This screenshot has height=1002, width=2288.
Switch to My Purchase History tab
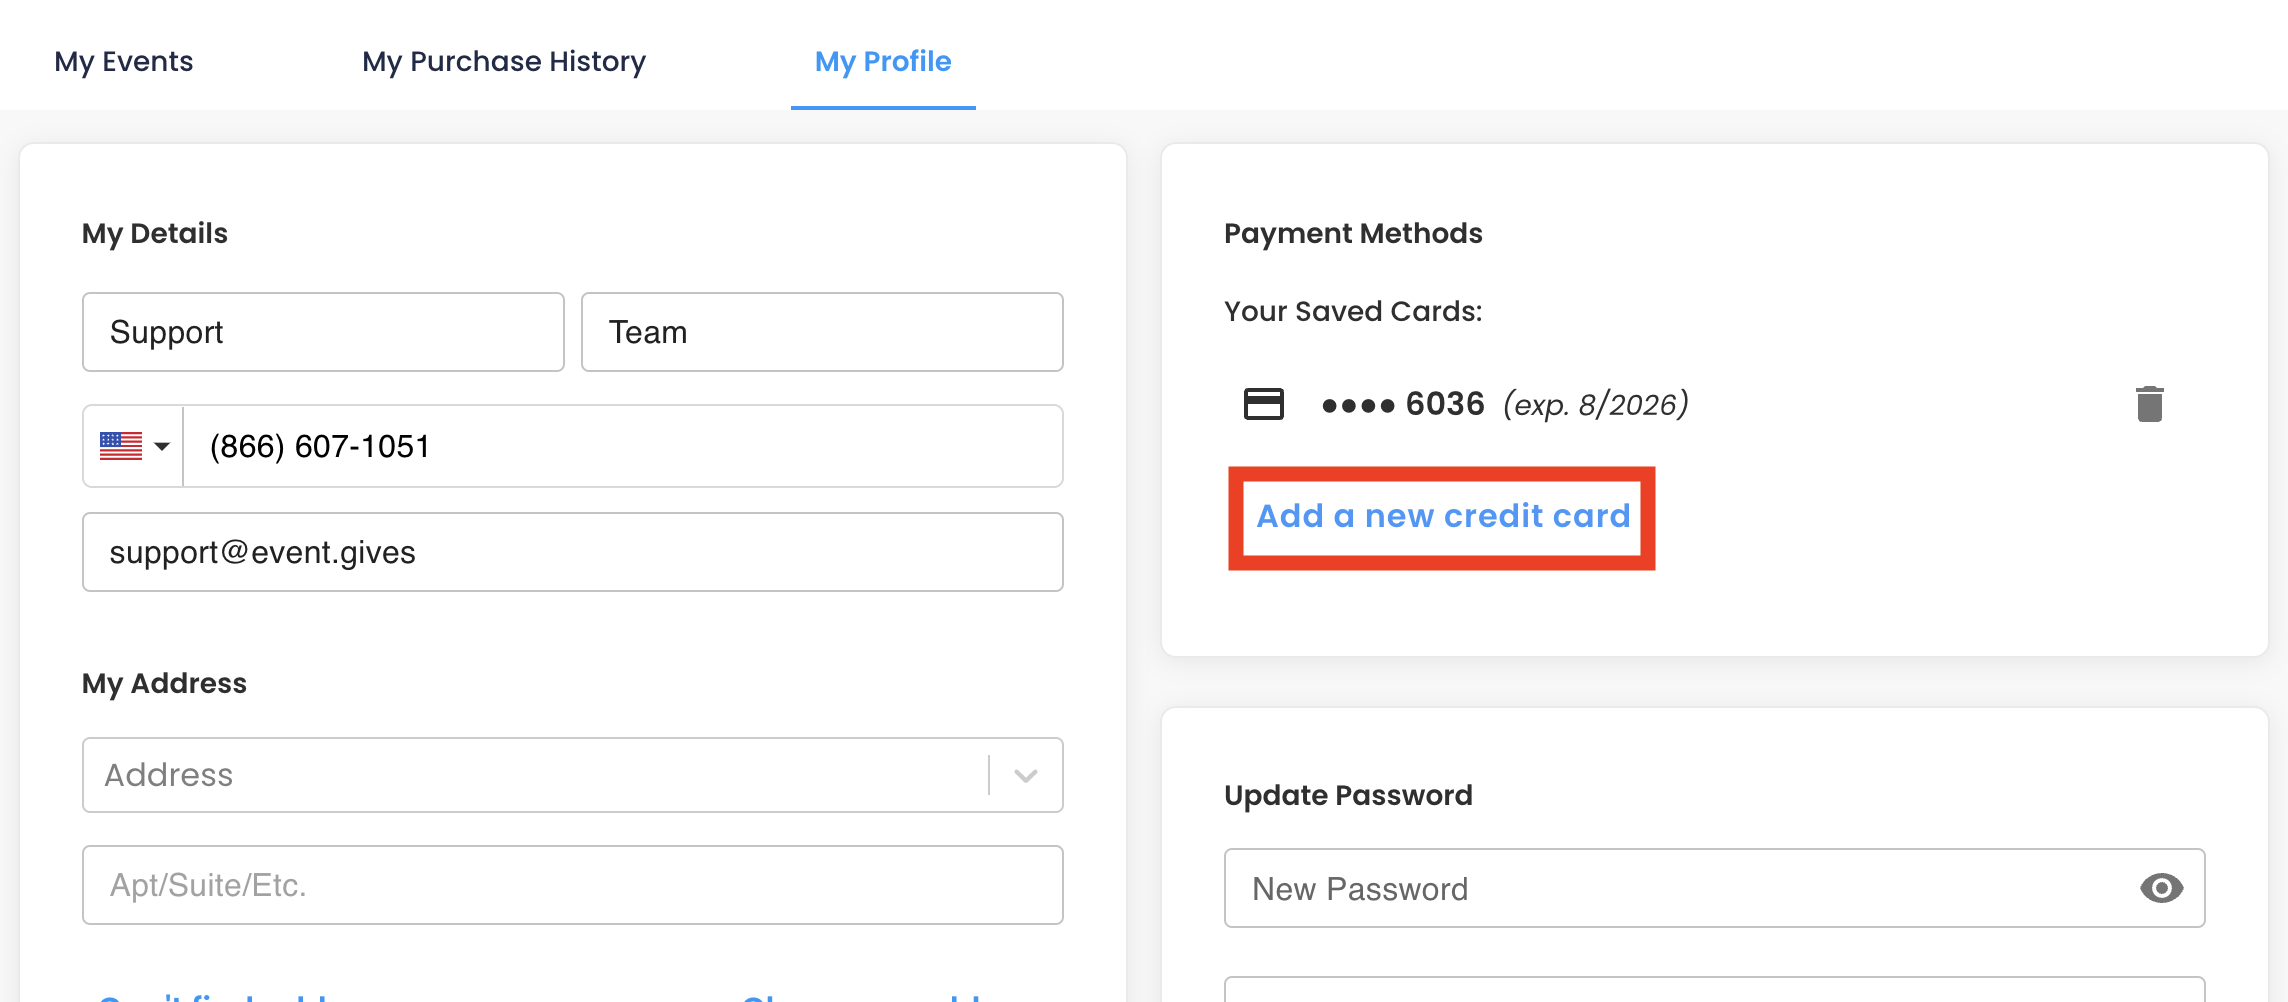click(x=504, y=62)
